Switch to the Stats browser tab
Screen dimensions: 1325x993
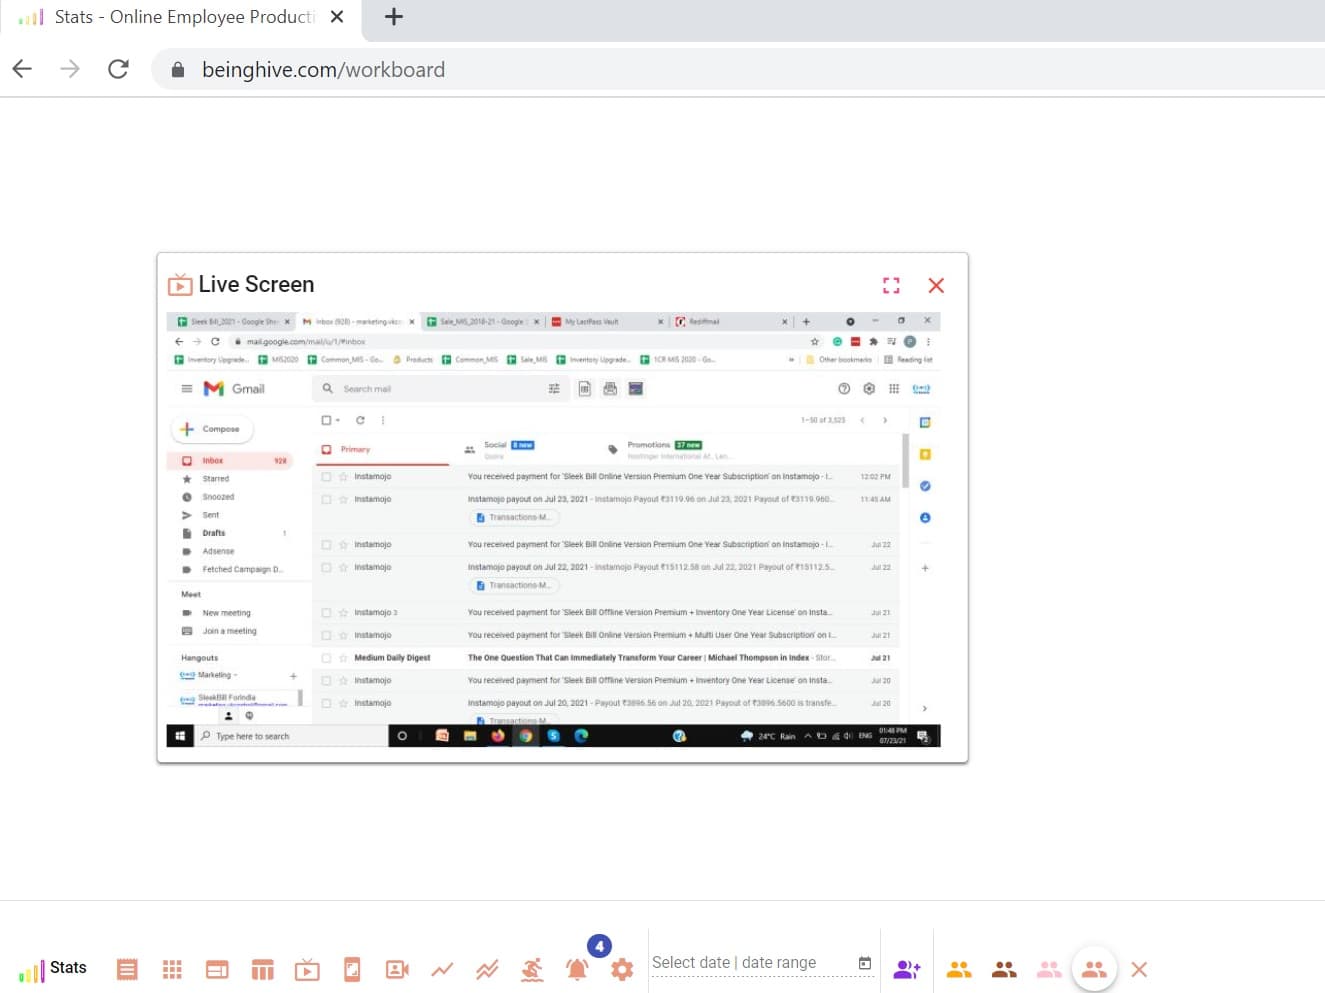(x=170, y=17)
